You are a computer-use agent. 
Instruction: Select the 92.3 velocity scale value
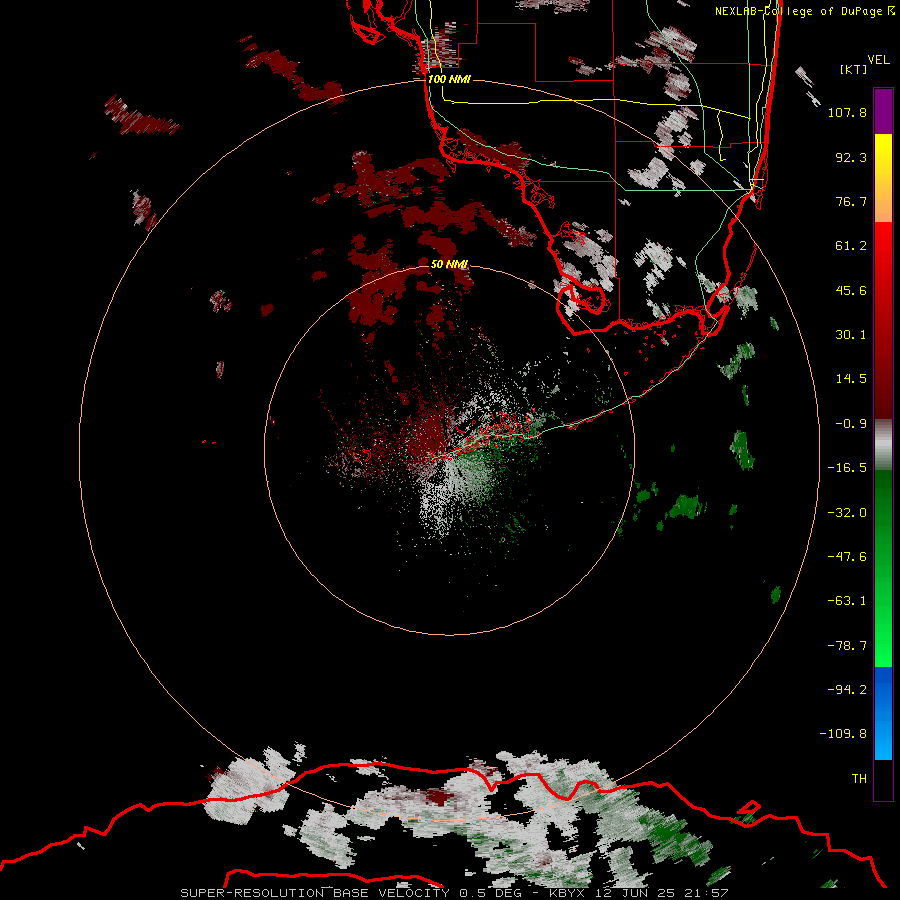pos(851,157)
